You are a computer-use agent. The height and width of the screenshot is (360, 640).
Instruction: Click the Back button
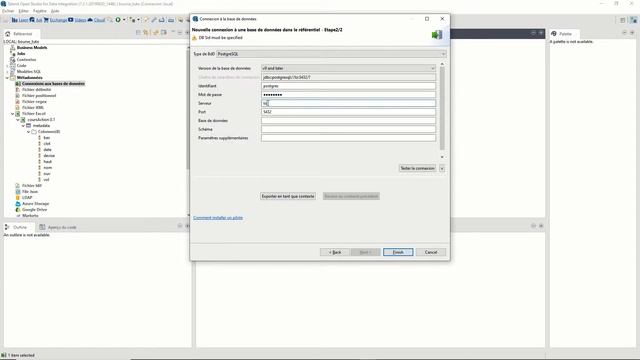pyautogui.click(x=335, y=252)
